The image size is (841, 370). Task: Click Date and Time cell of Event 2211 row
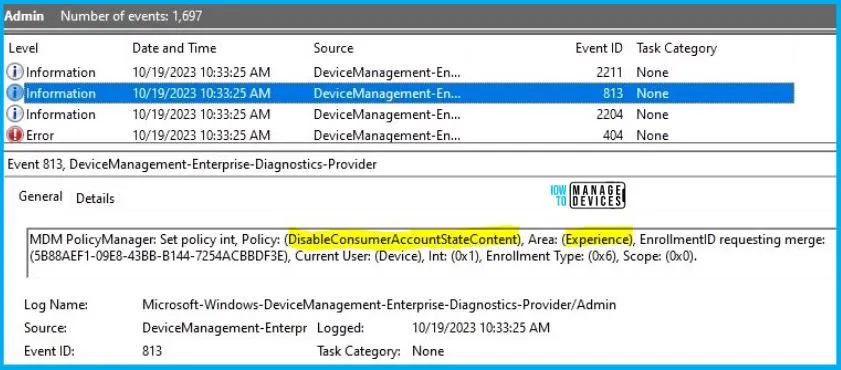pyautogui.click(x=201, y=72)
